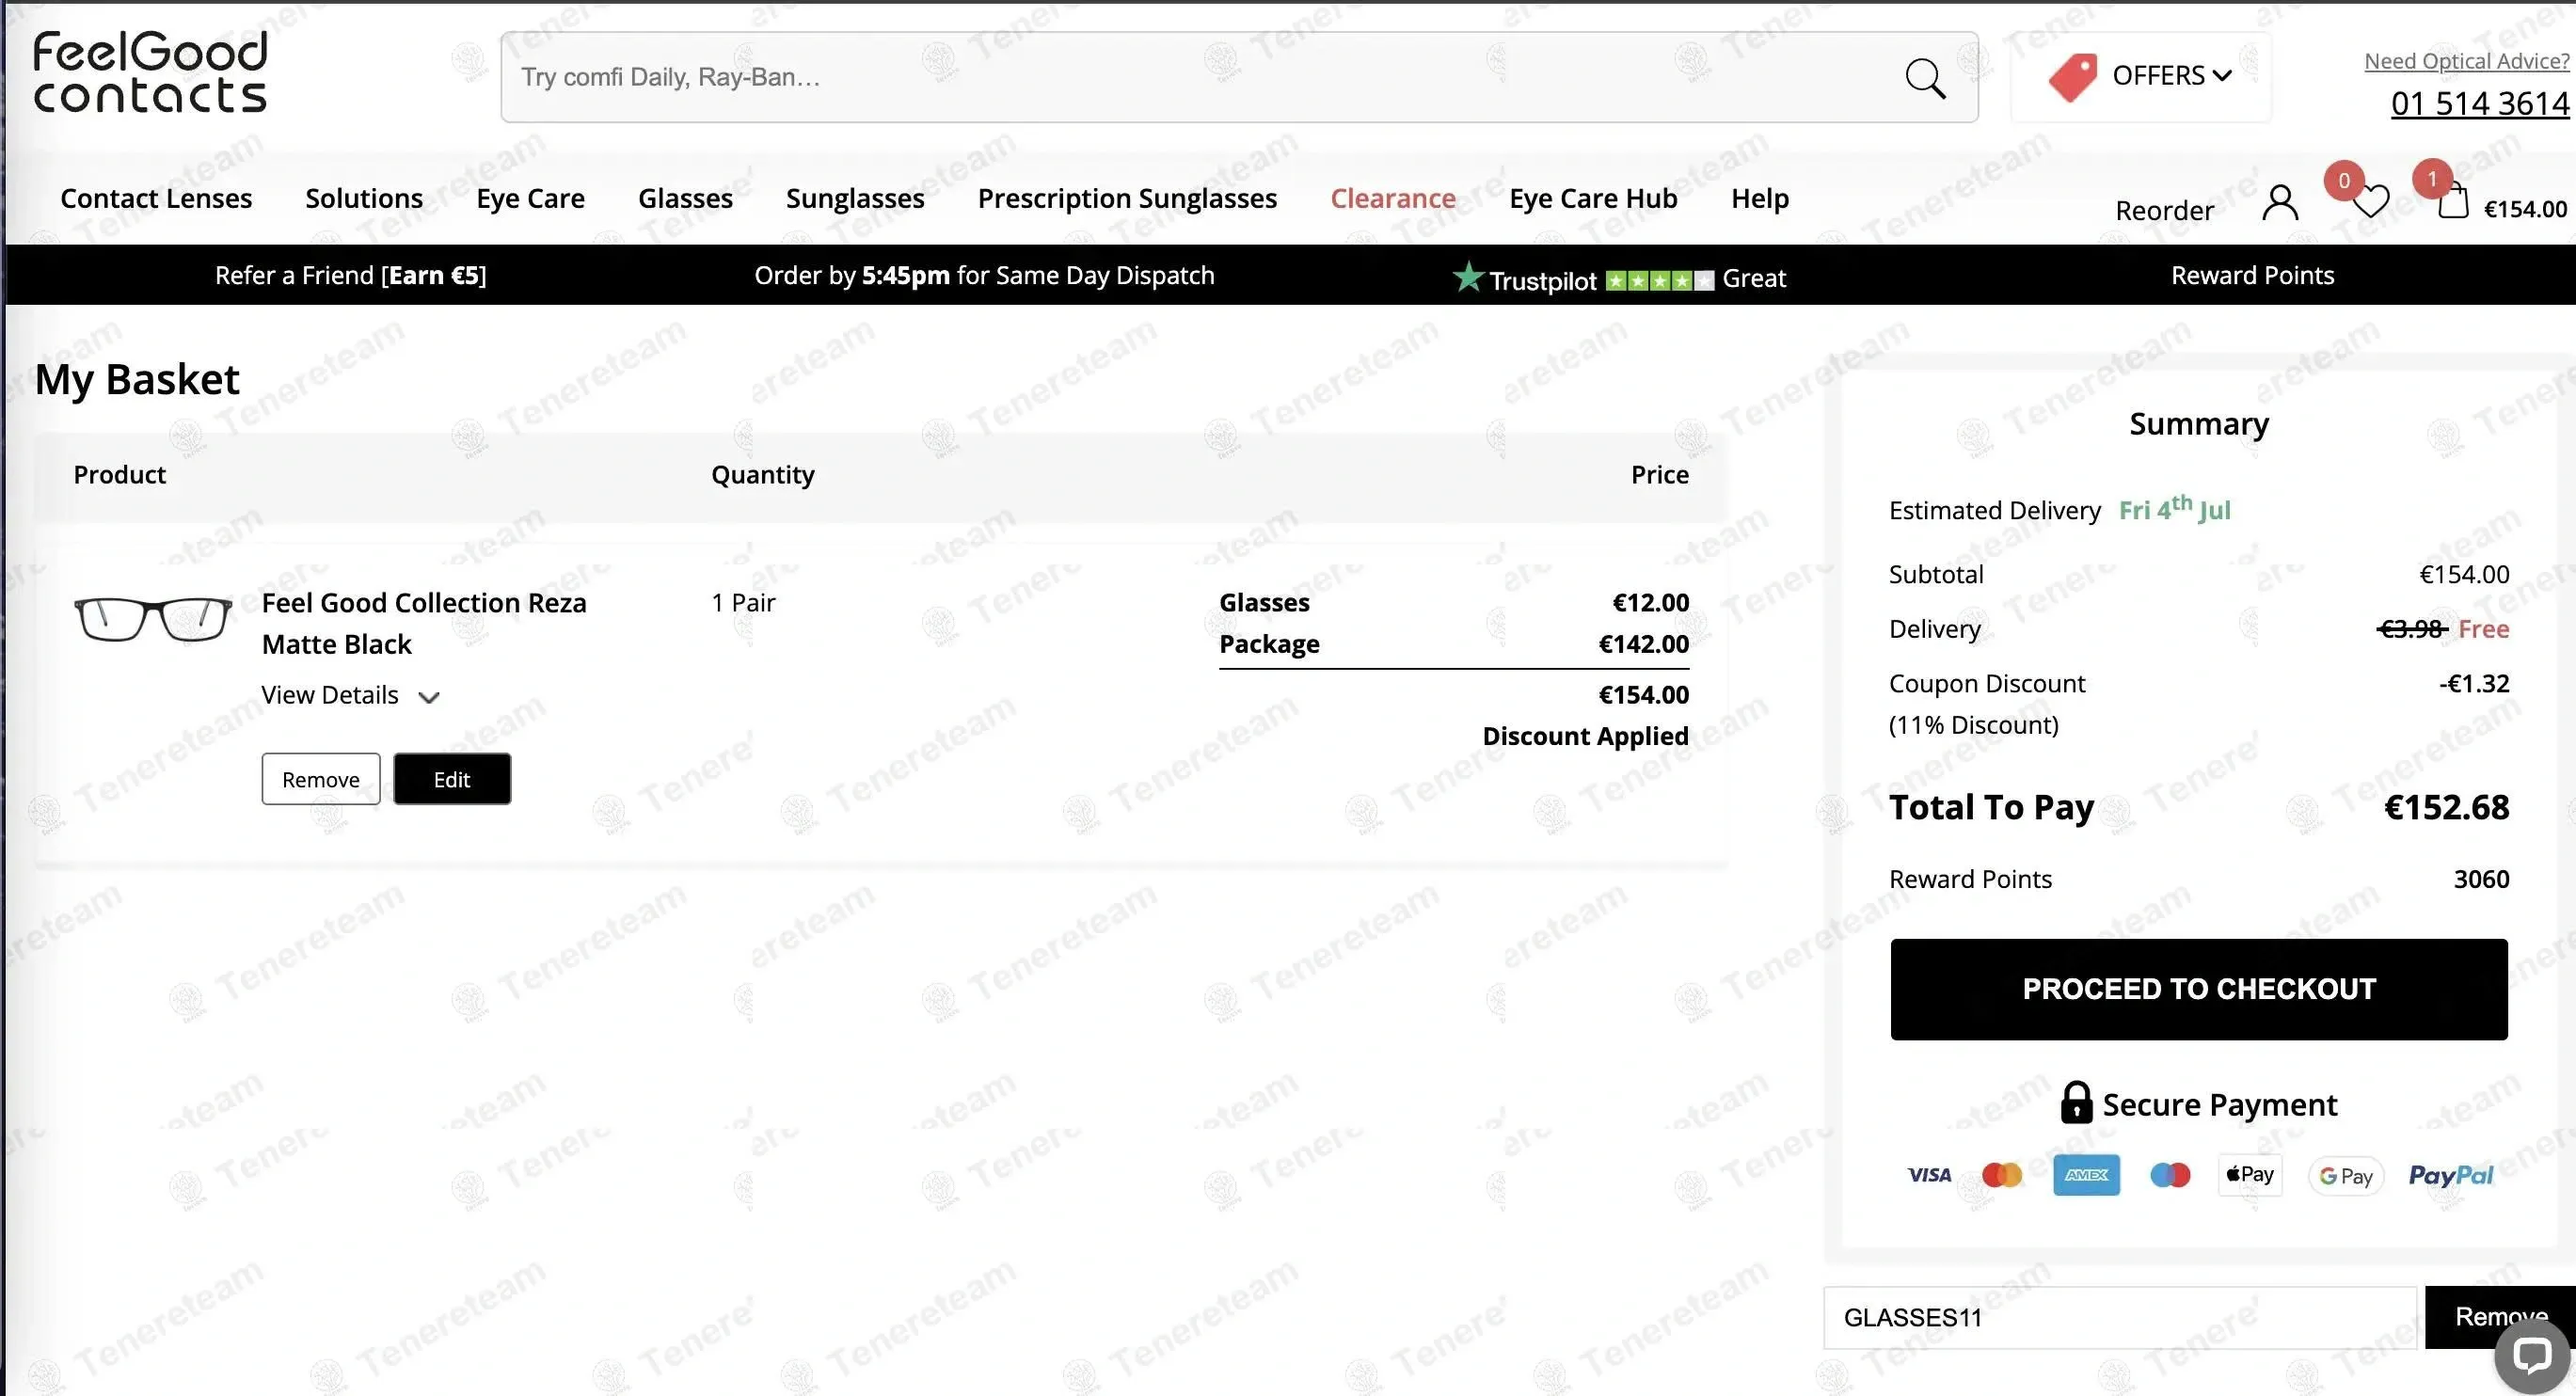
Task: Open the live chat bubble
Action: (x=2533, y=1355)
